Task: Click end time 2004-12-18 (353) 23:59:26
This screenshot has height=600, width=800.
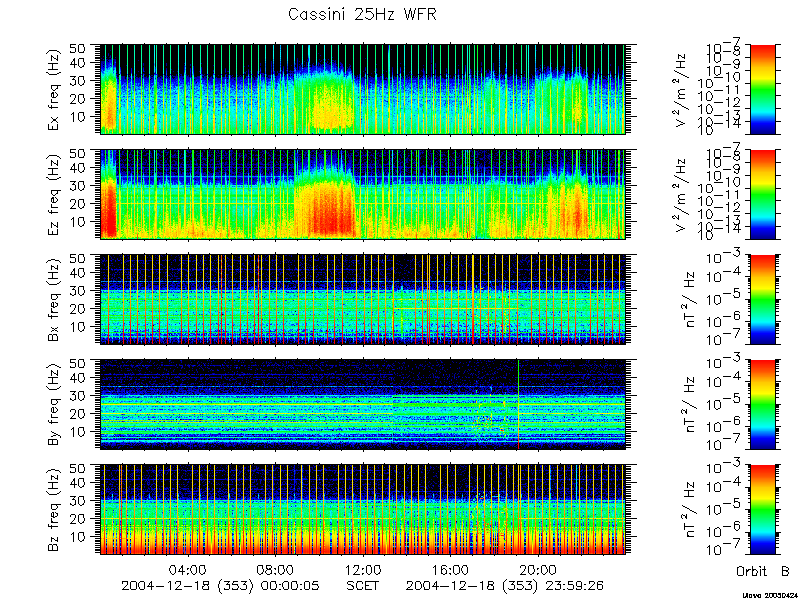Action: 505,586
